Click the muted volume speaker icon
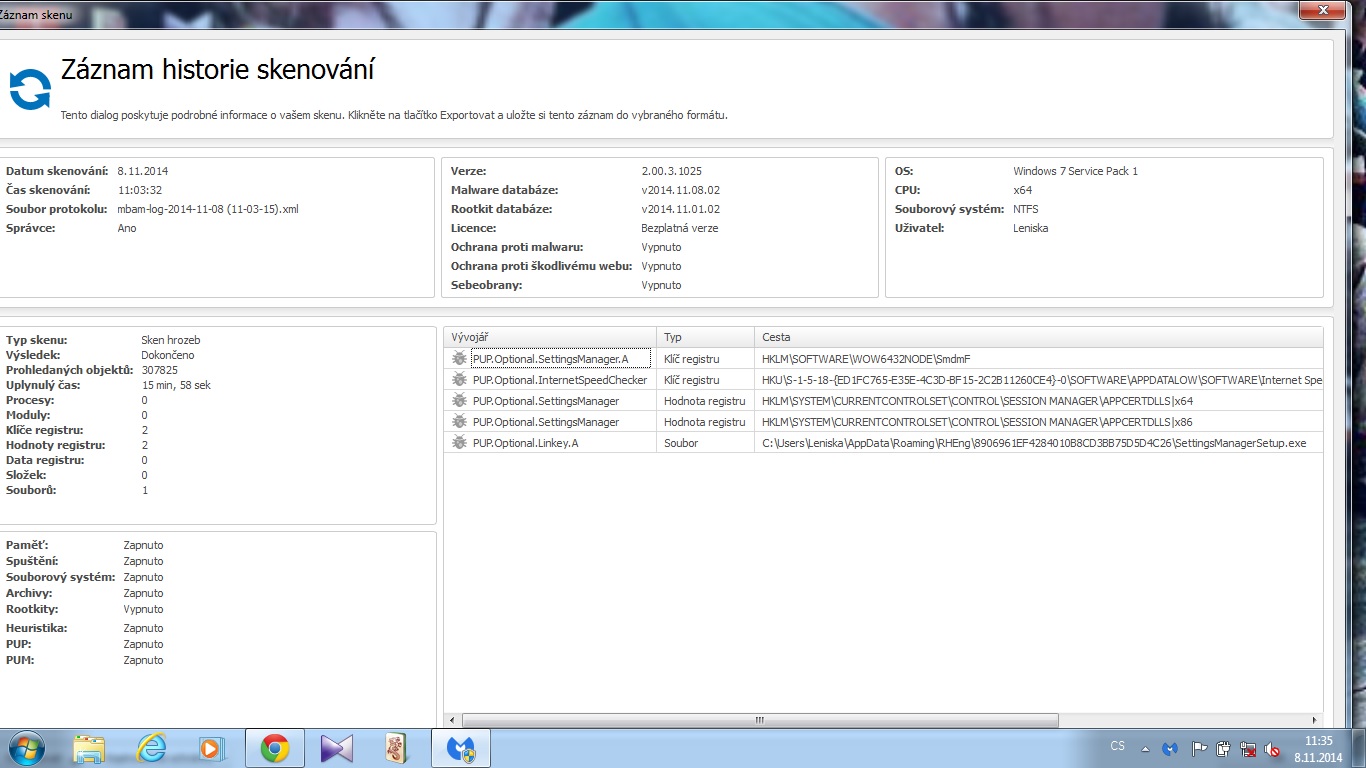Image resolution: width=1366 pixels, height=768 pixels. [1272, 748]
